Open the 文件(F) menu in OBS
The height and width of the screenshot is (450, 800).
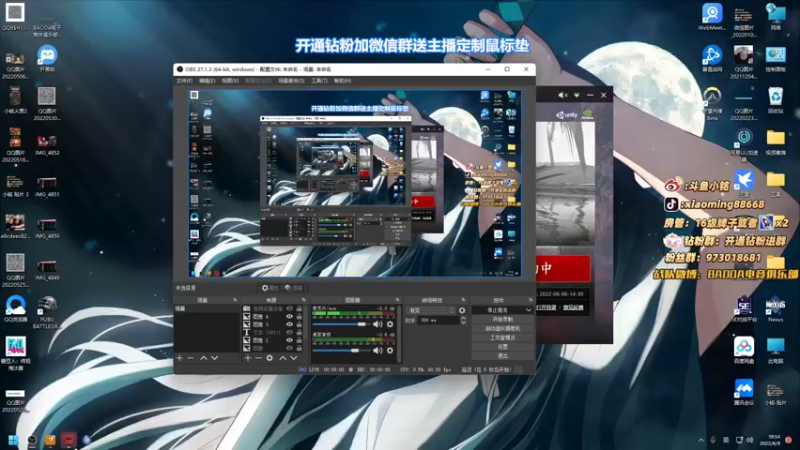pos(184,81)
